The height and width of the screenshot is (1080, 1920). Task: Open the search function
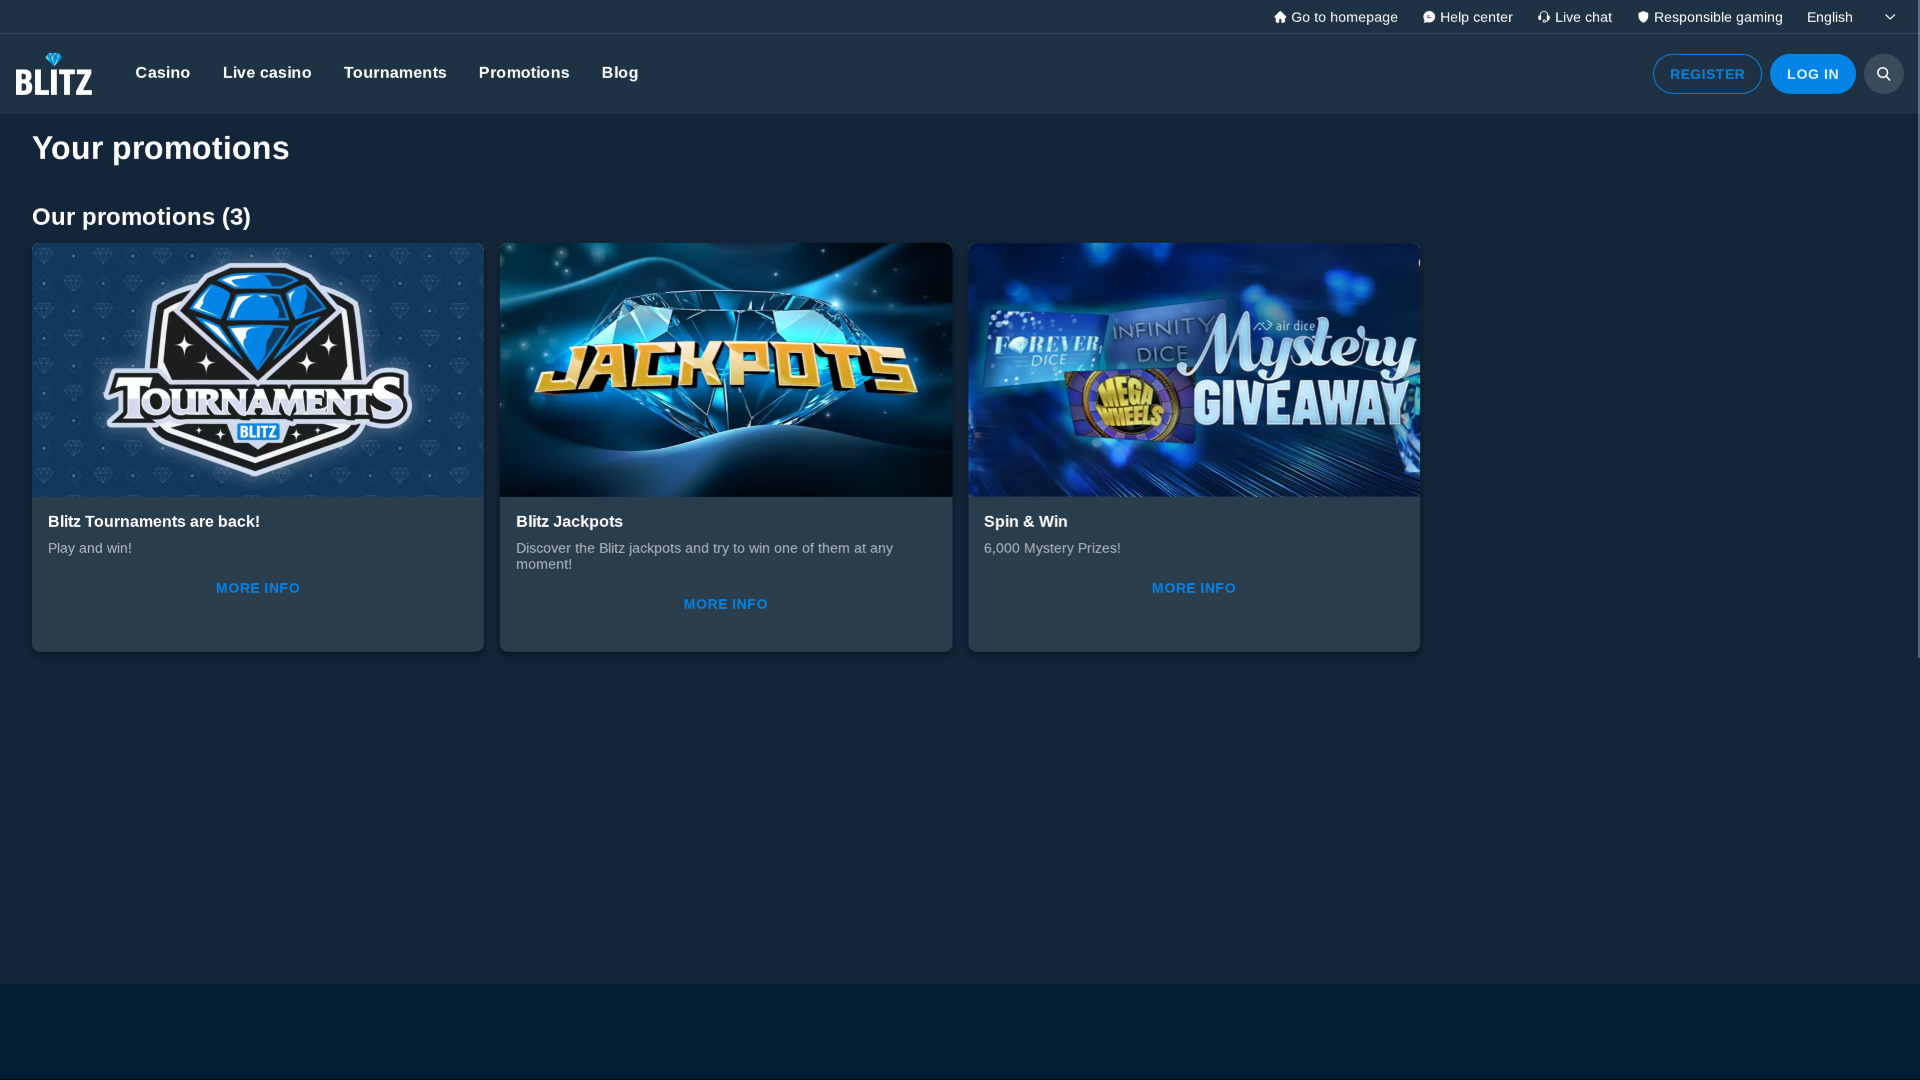[x=1883, y=73]
